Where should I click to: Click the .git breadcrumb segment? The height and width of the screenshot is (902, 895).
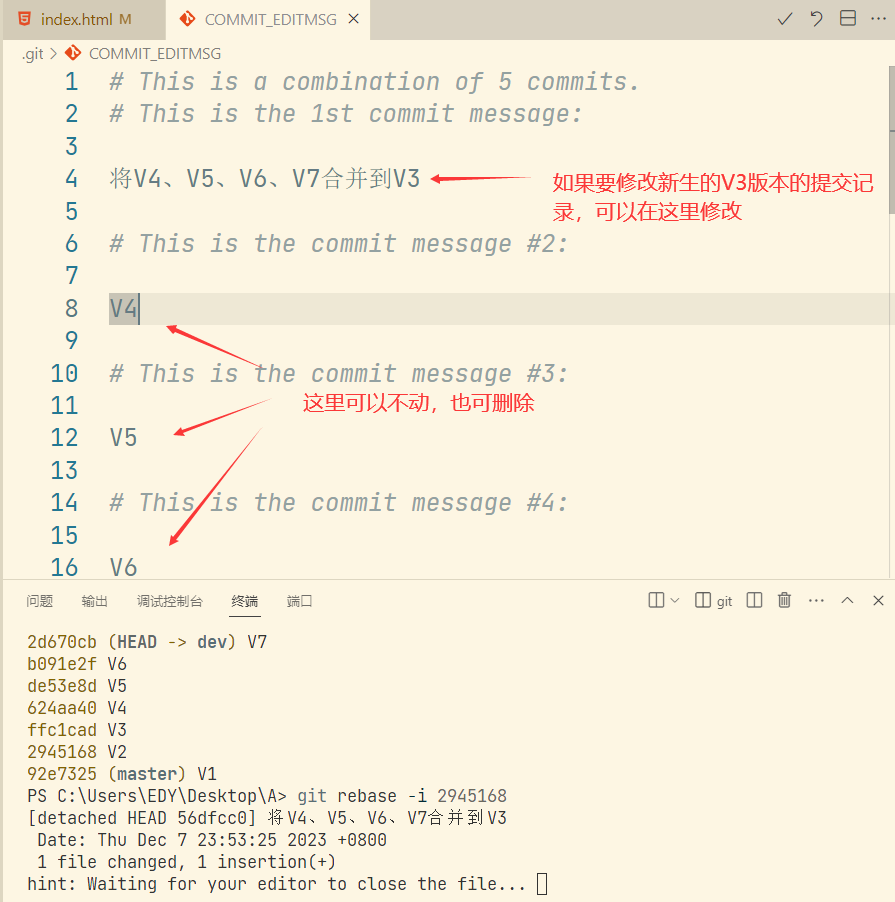pyautogui.click(x=33, y=53)
